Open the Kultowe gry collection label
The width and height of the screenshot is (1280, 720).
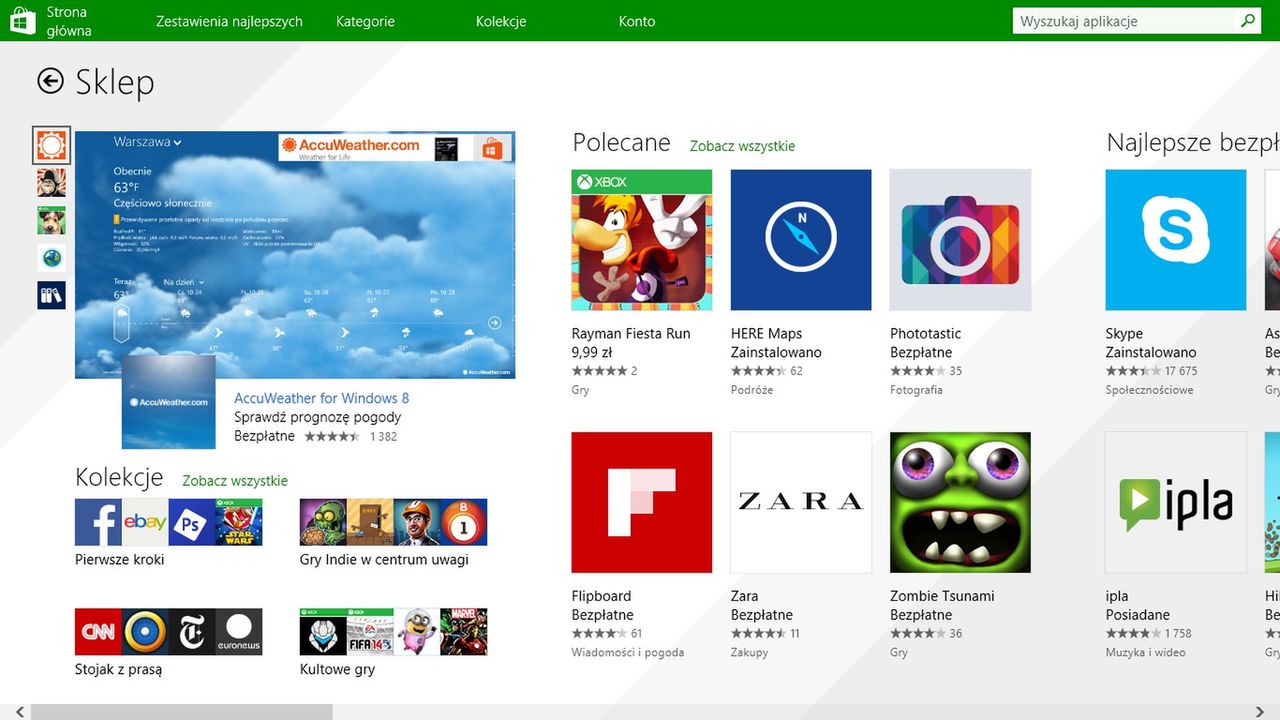tap(337, 670)
